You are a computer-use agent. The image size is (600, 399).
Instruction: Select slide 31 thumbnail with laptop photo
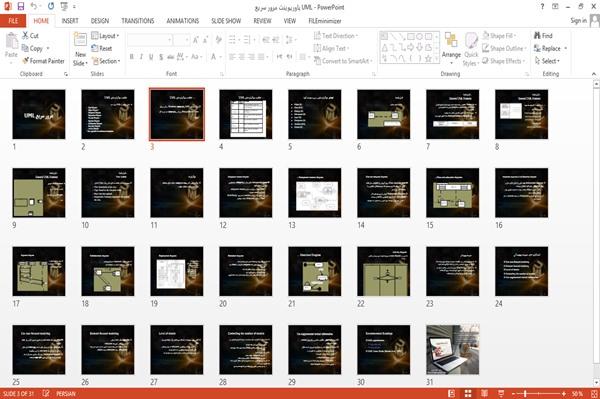pyautogui.click(x=453, y=350)
